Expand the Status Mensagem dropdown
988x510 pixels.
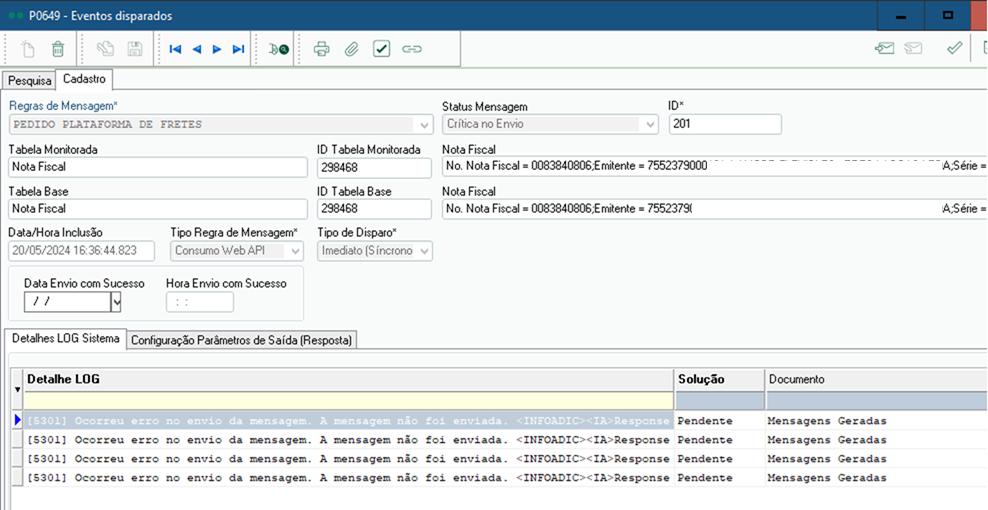click(651, 125)
